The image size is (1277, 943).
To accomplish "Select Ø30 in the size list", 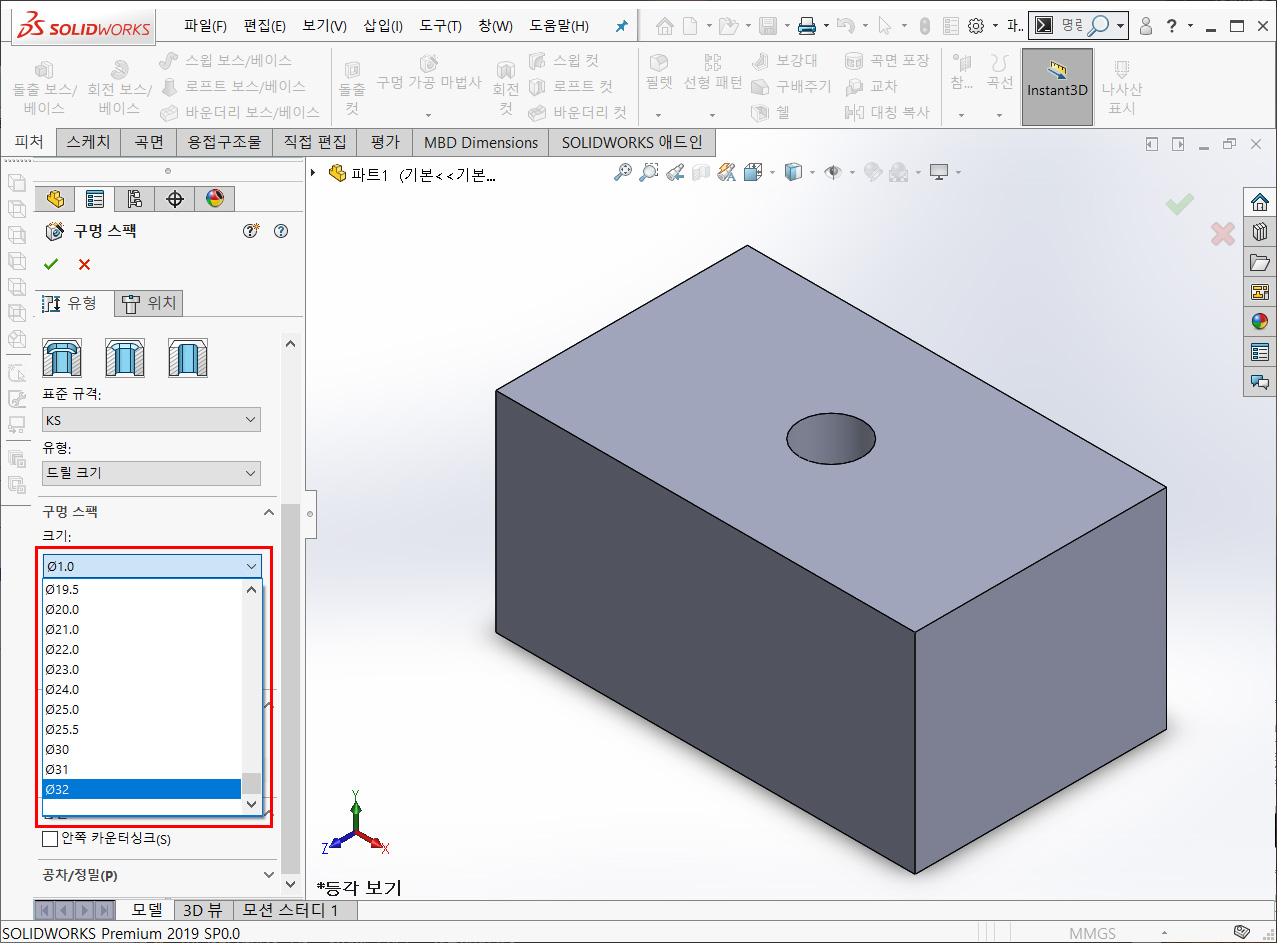I will point(142,749).
